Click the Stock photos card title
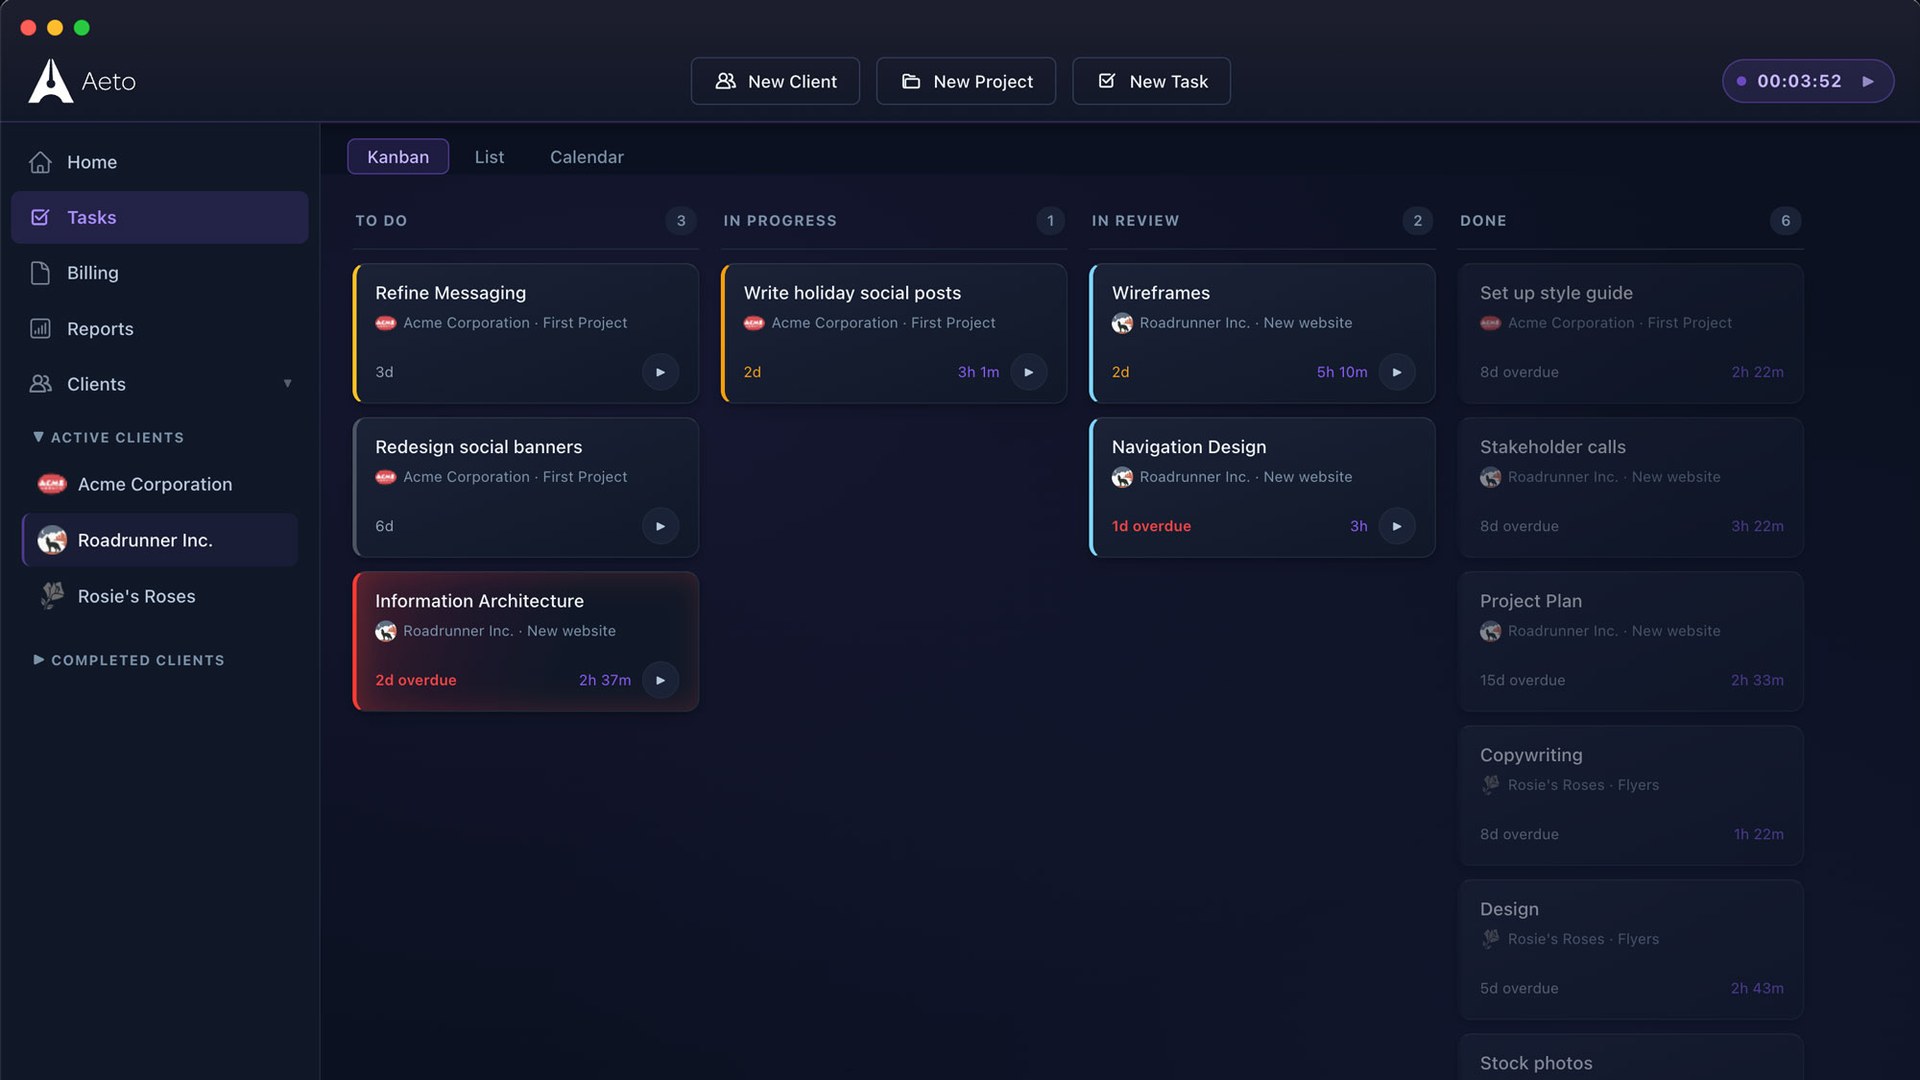The width and height of the screenshot is (1920, 1080). tap(1536, 1063)
